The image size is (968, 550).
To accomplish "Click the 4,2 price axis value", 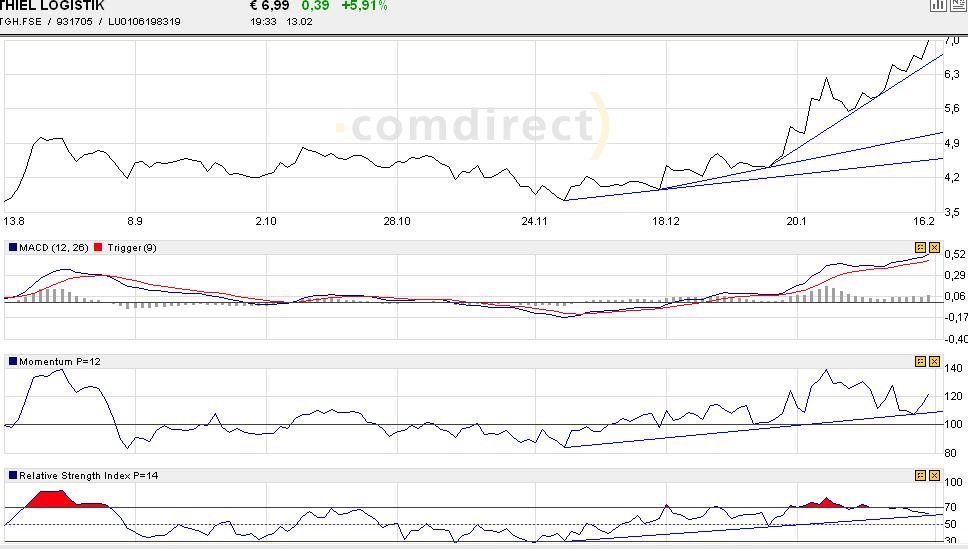I will (x=952, y=178).
